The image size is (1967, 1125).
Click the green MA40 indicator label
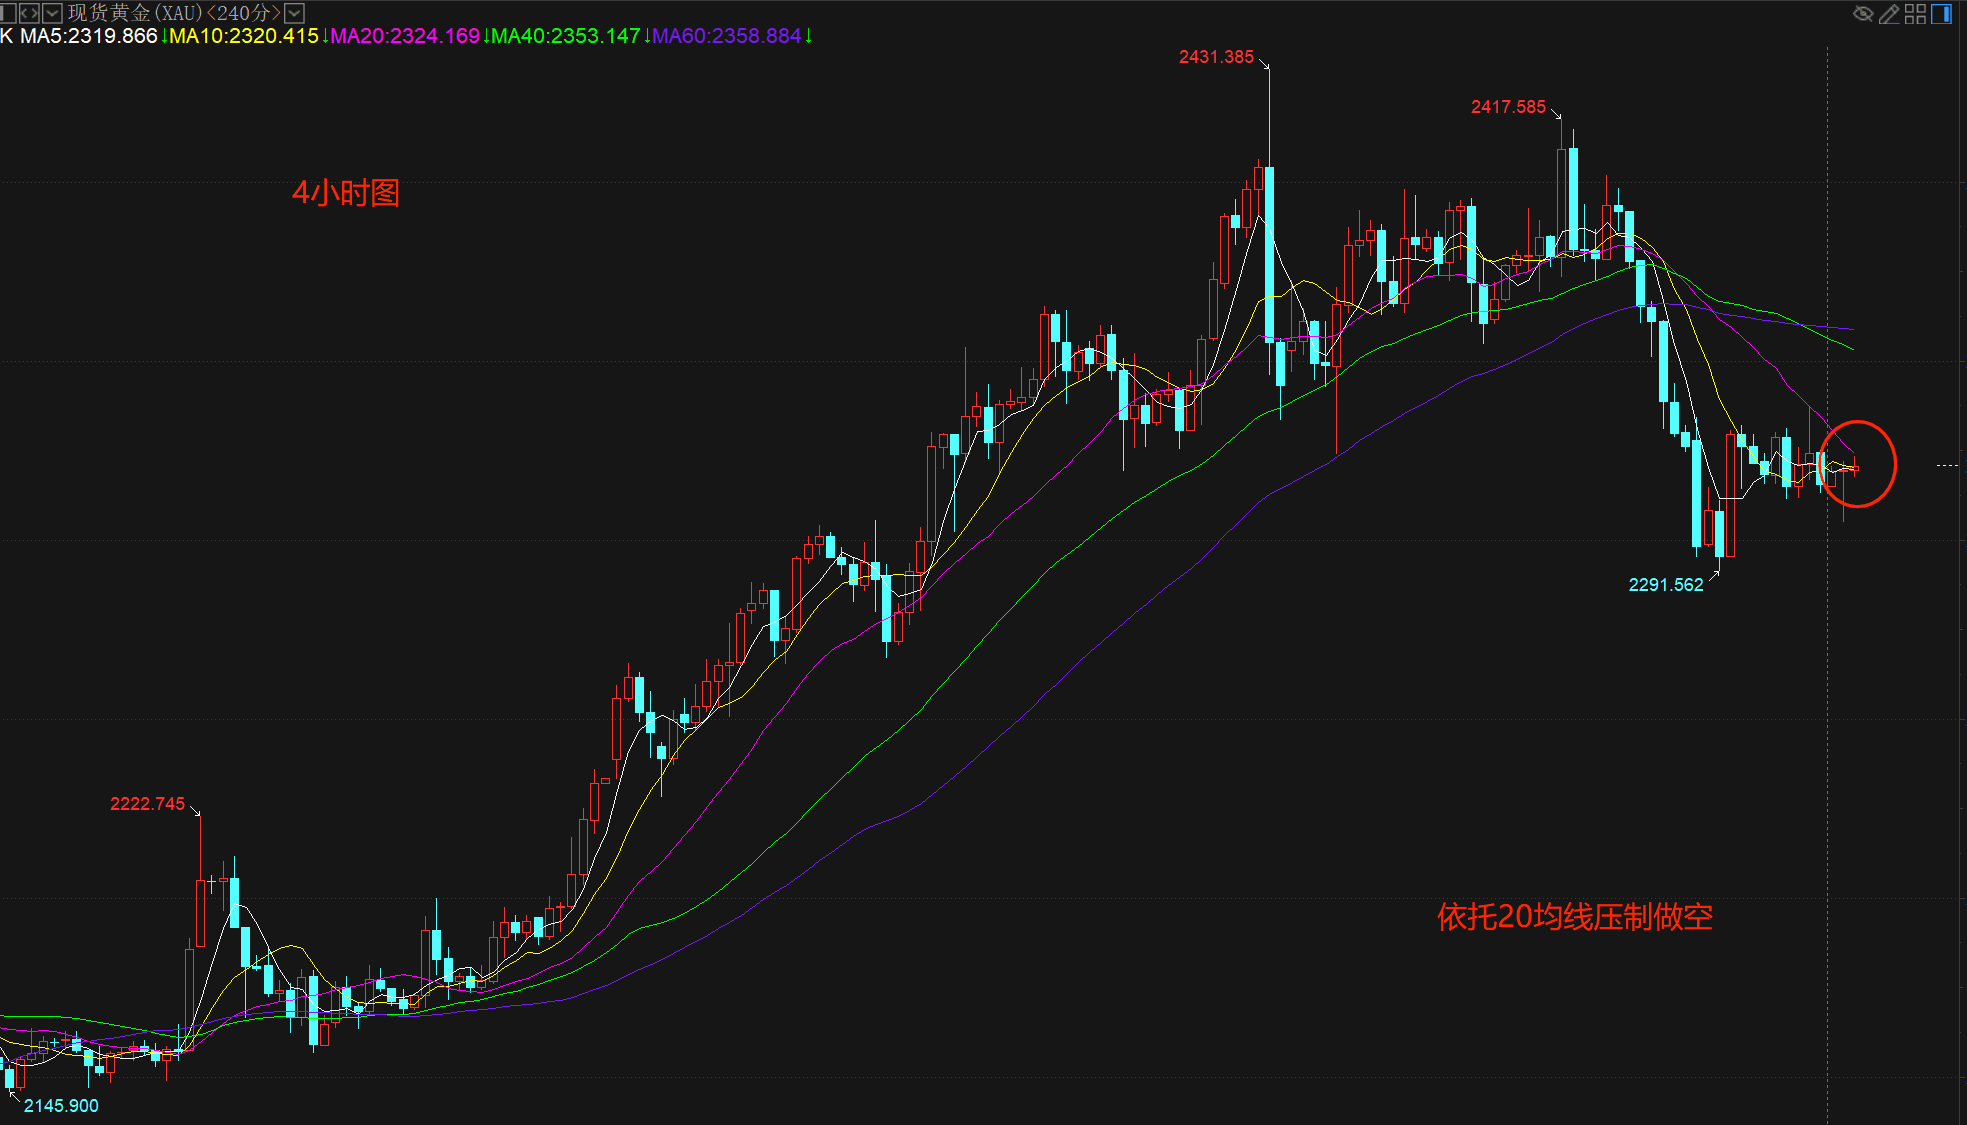566,36
